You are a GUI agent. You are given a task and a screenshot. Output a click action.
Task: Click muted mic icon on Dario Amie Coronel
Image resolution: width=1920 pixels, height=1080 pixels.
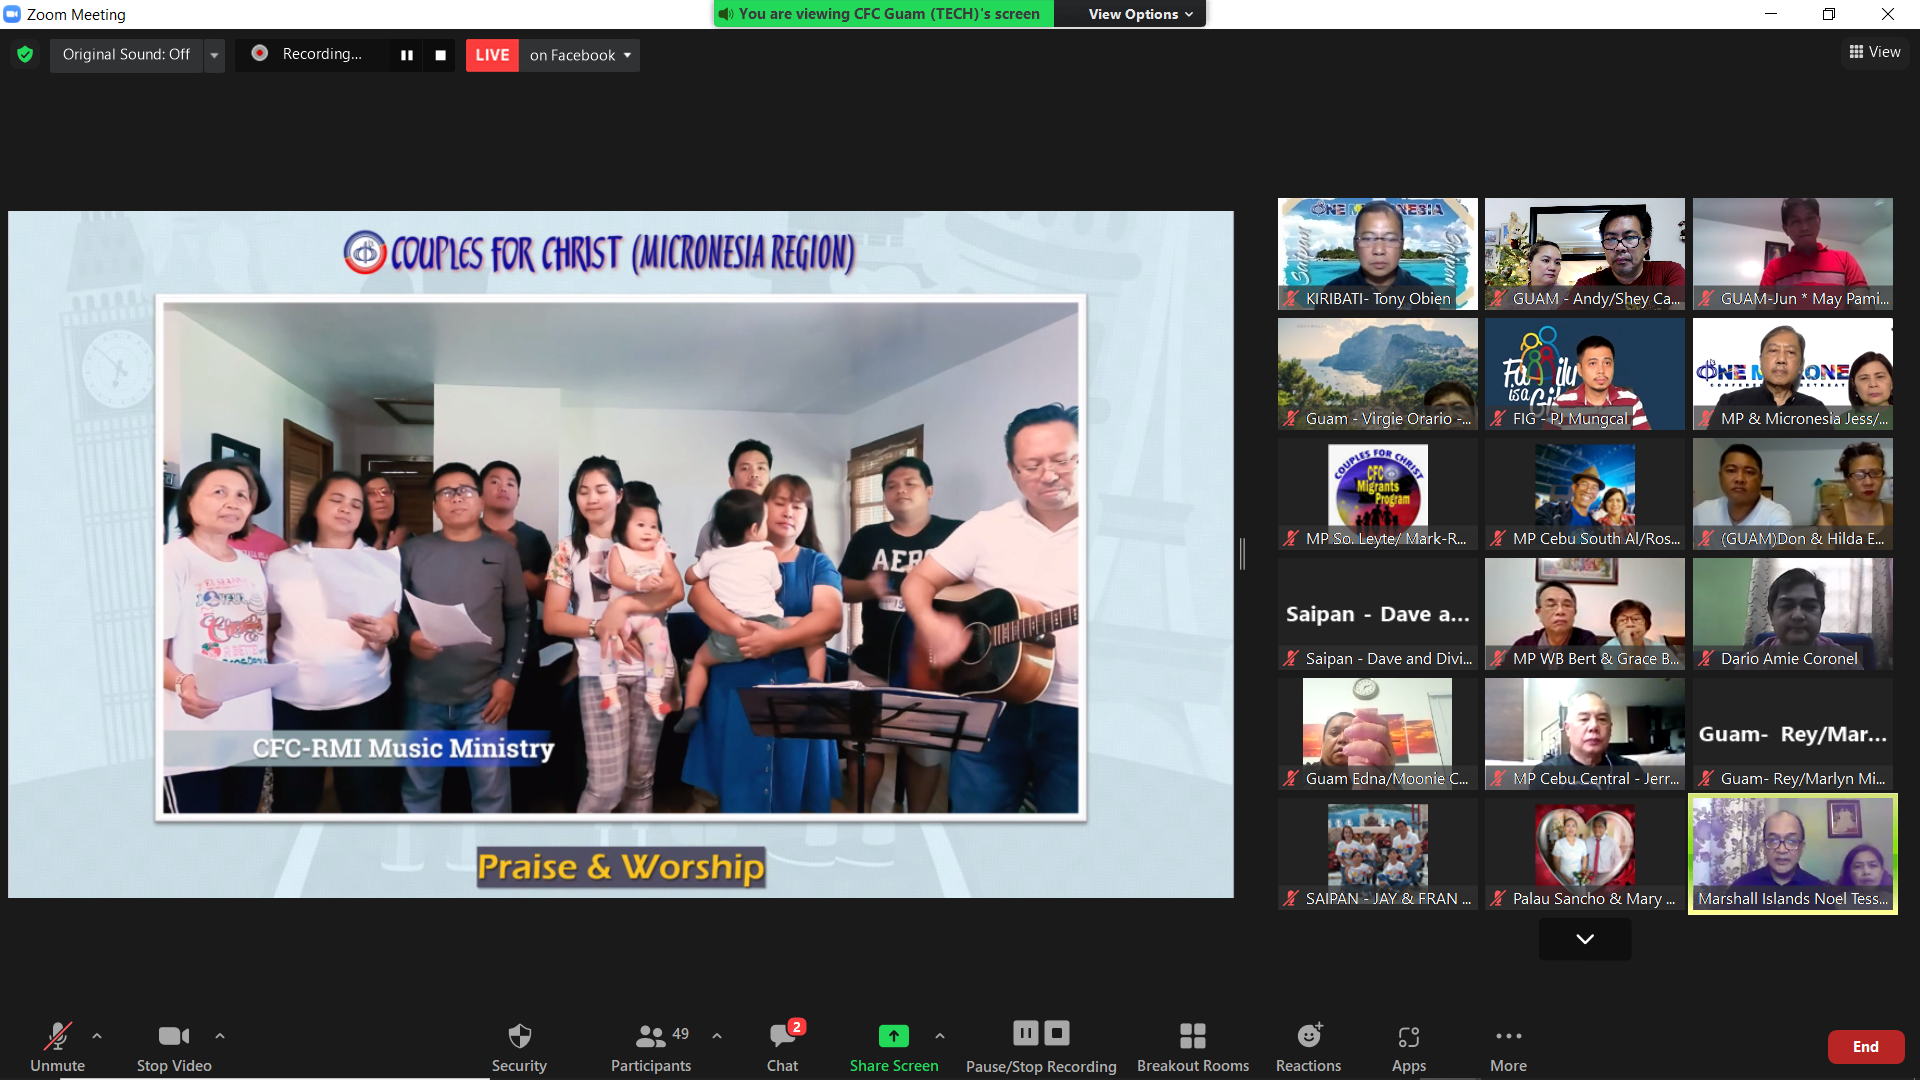1706,658
